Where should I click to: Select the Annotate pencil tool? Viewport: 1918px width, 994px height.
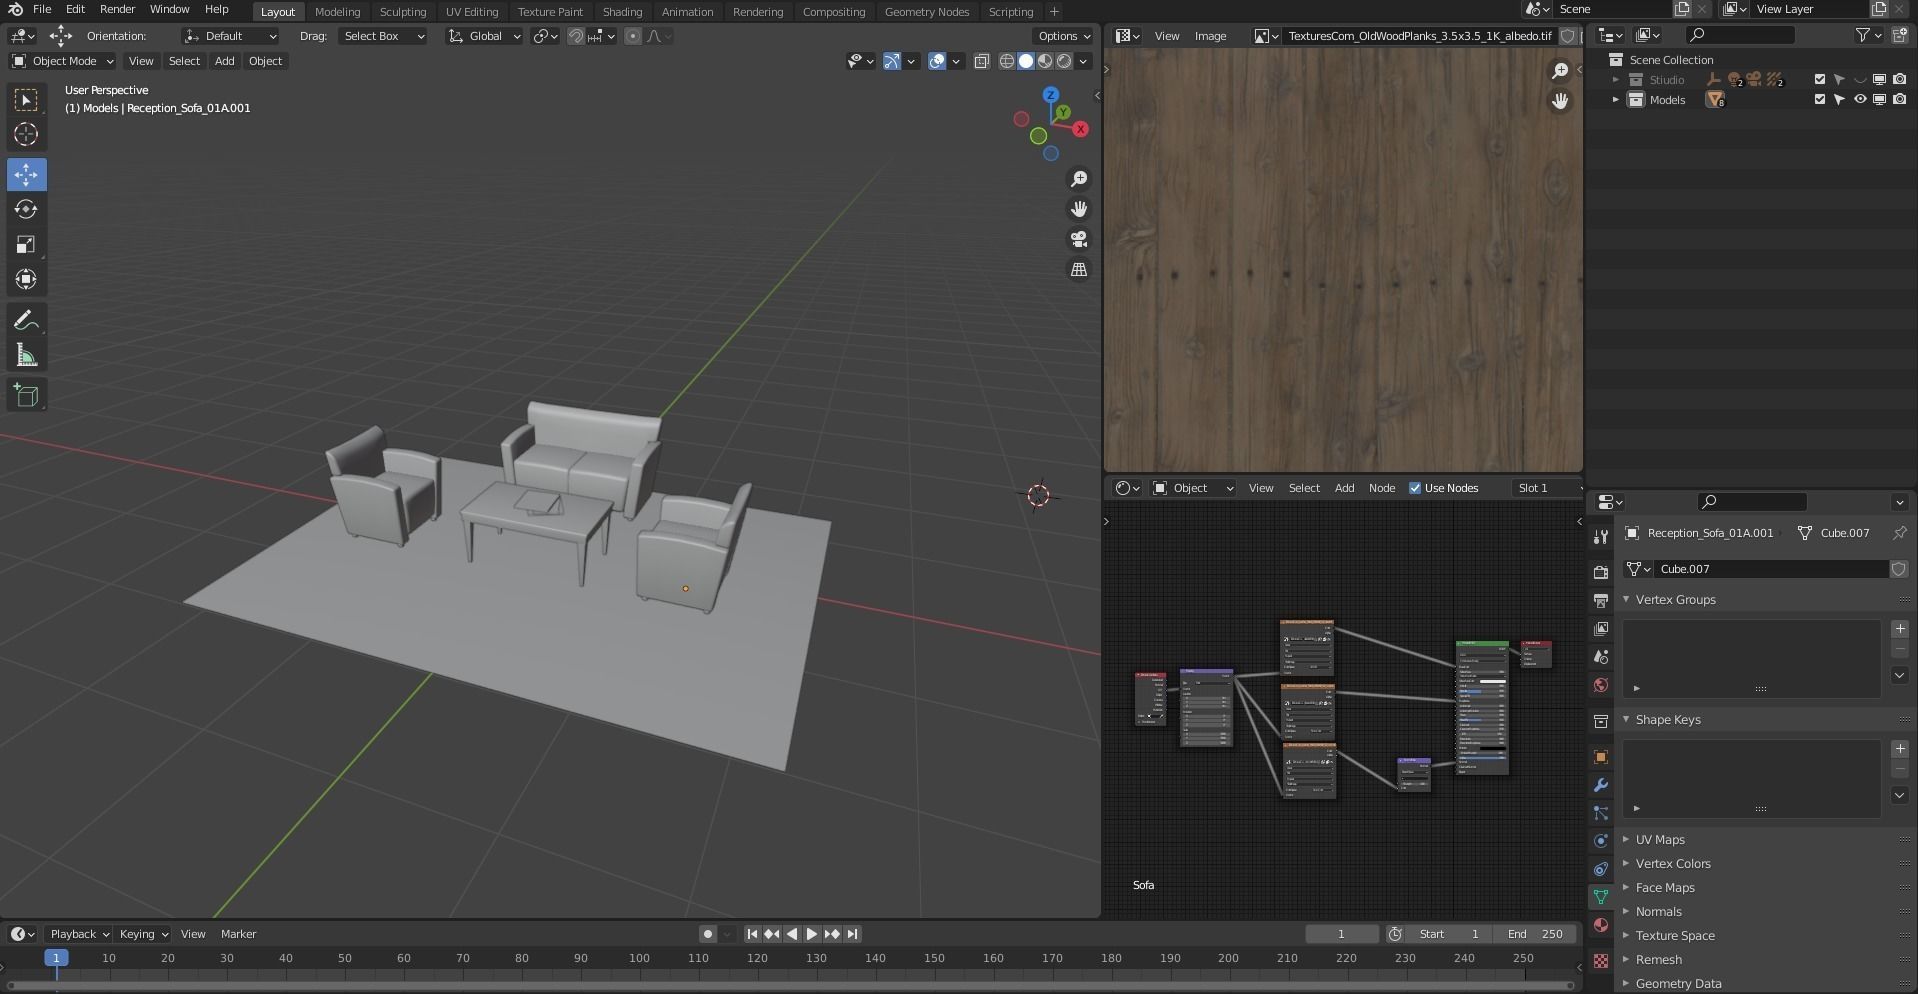(x=26, y=321)
